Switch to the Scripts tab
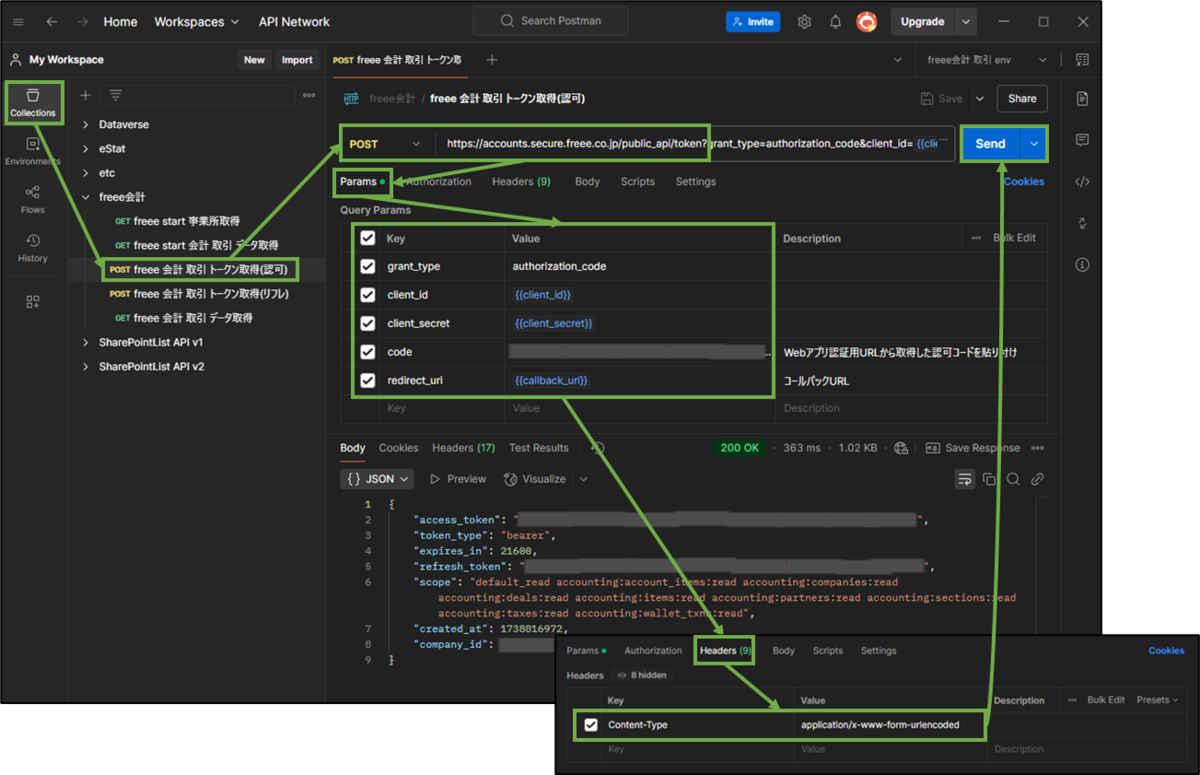 [637, 182]
